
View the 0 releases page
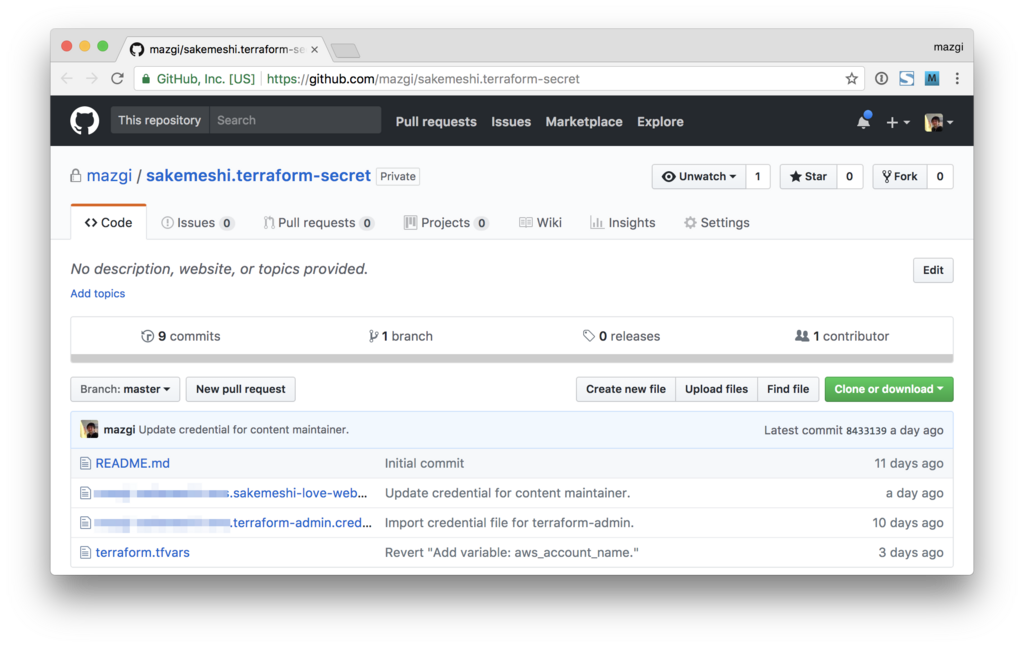coord(621,336)
